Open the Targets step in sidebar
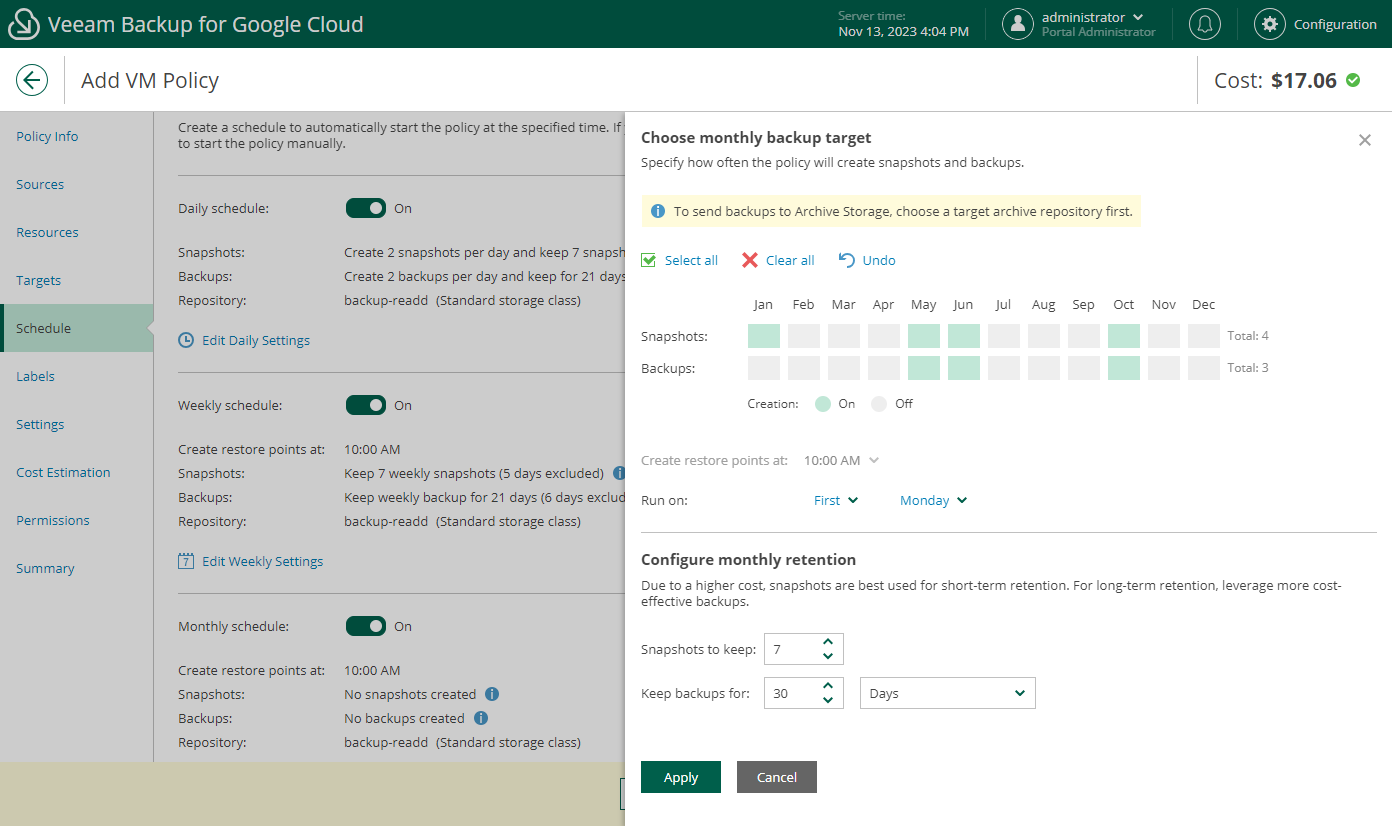1392x826 pixels. (38, 280)
